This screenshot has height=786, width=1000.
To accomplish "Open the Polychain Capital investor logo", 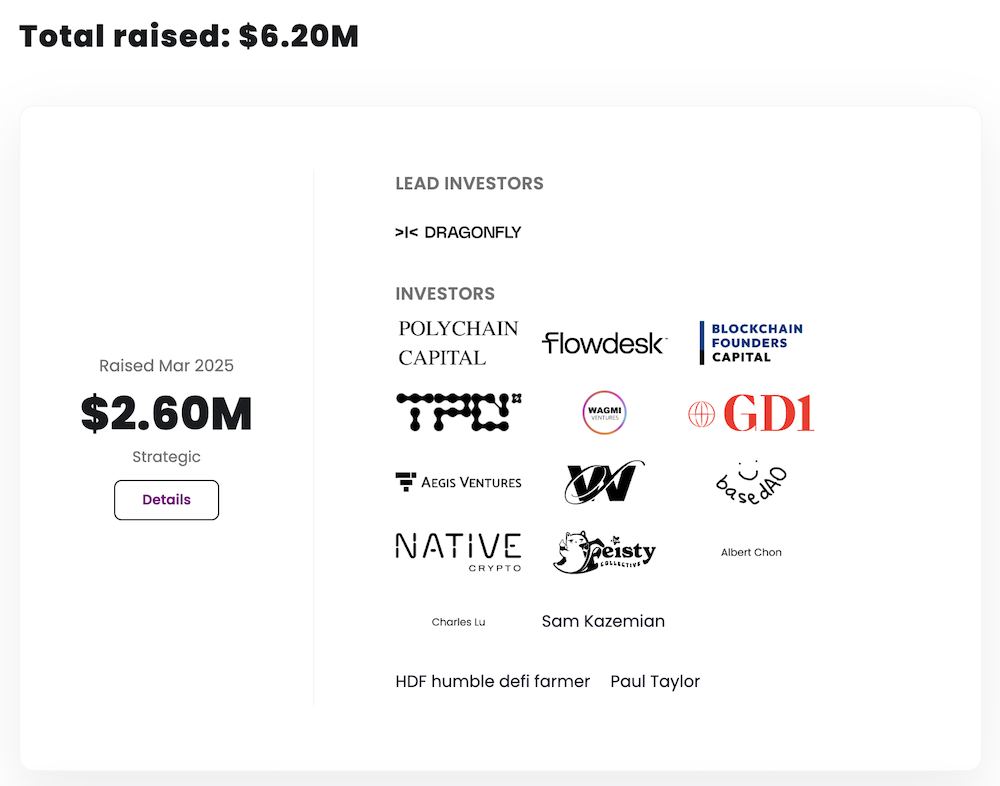I will coord(458,341).
